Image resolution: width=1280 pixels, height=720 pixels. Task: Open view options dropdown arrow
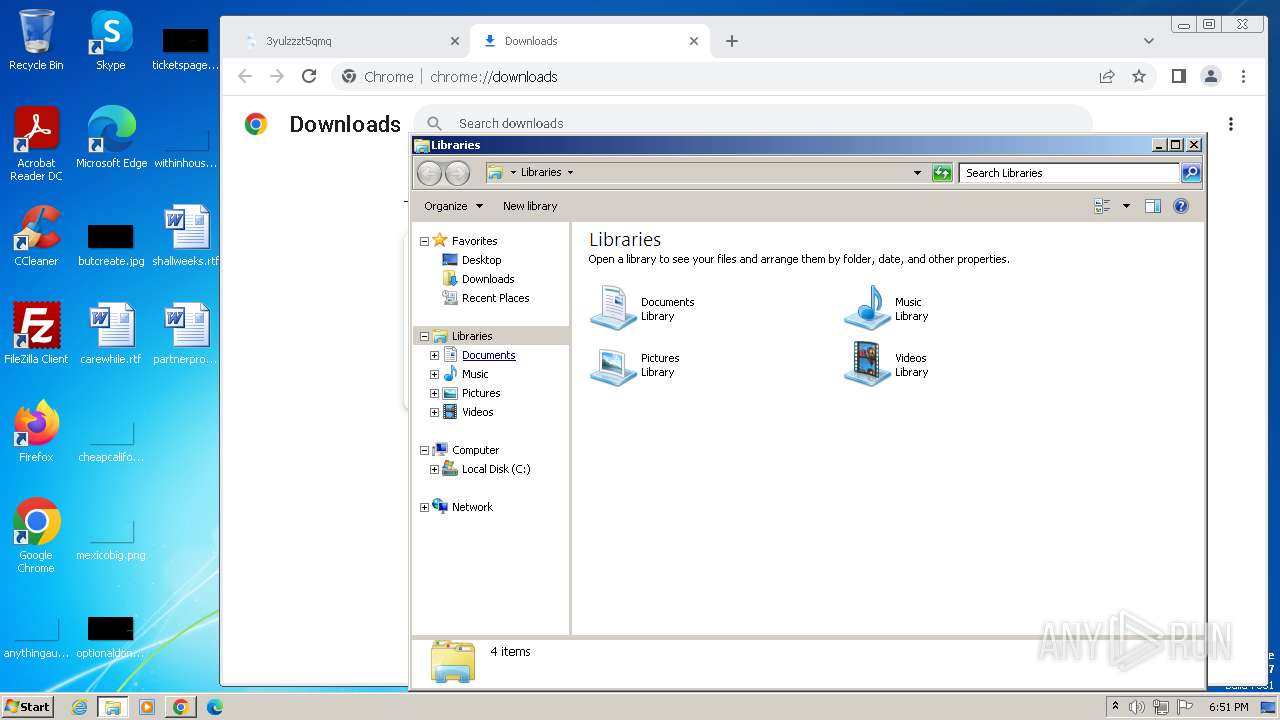click(x=1126, y=206)
